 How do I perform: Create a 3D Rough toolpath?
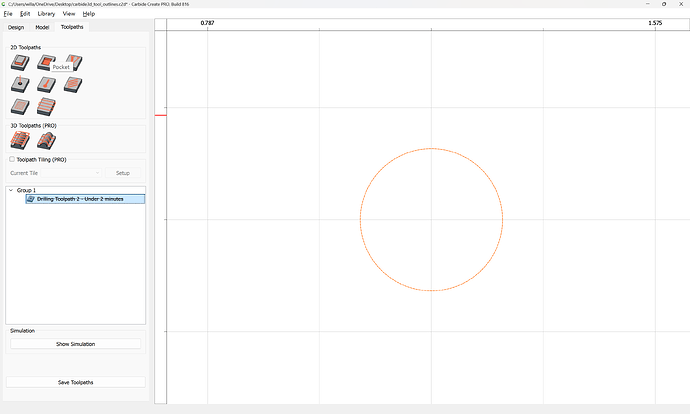20,141
